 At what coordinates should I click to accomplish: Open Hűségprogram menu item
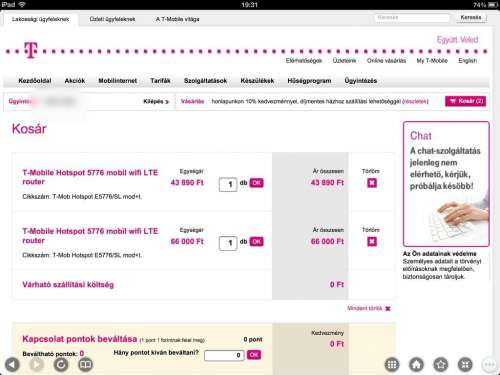coord(309,81)
